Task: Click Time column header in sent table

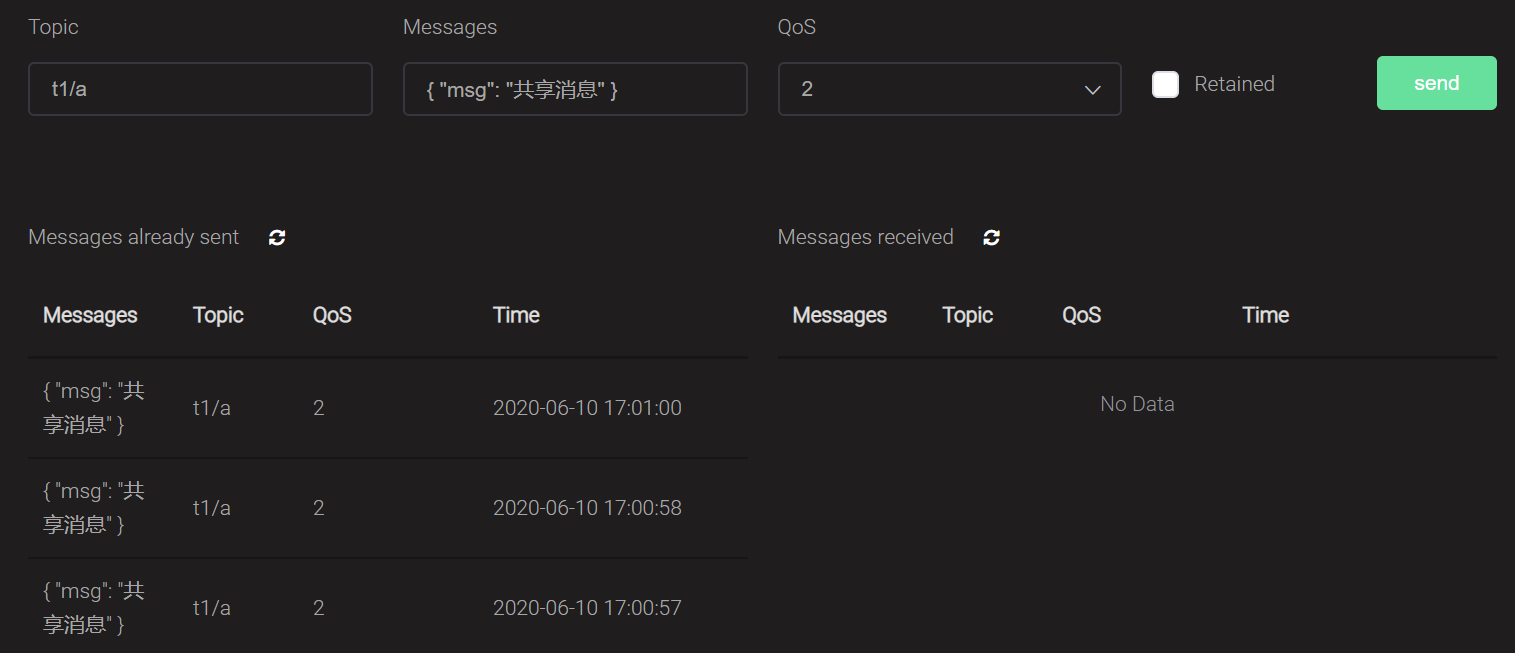Action: 516,315
